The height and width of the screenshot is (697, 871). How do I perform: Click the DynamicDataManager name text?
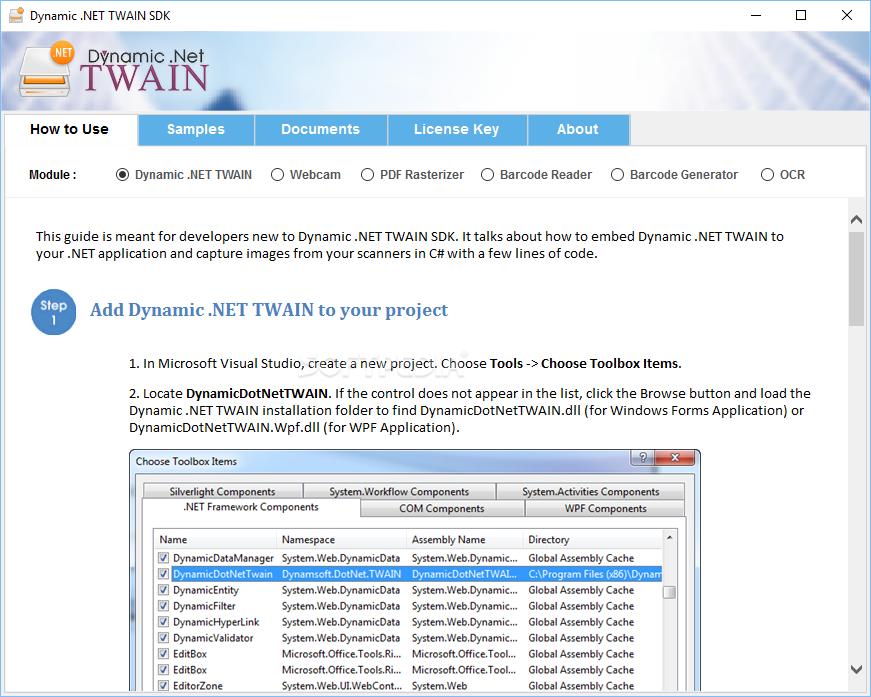(x=223, y=558)
